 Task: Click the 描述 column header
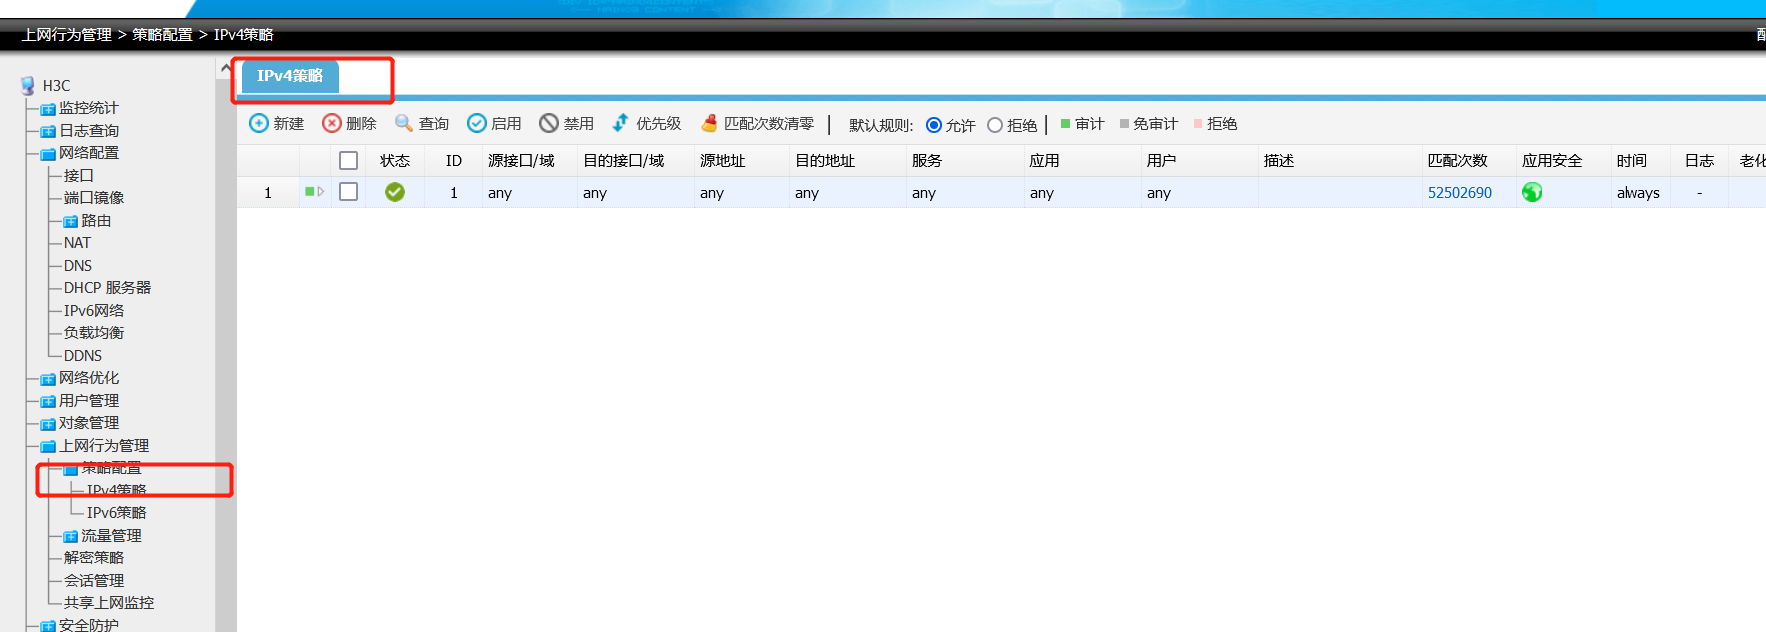[1279, 161]
